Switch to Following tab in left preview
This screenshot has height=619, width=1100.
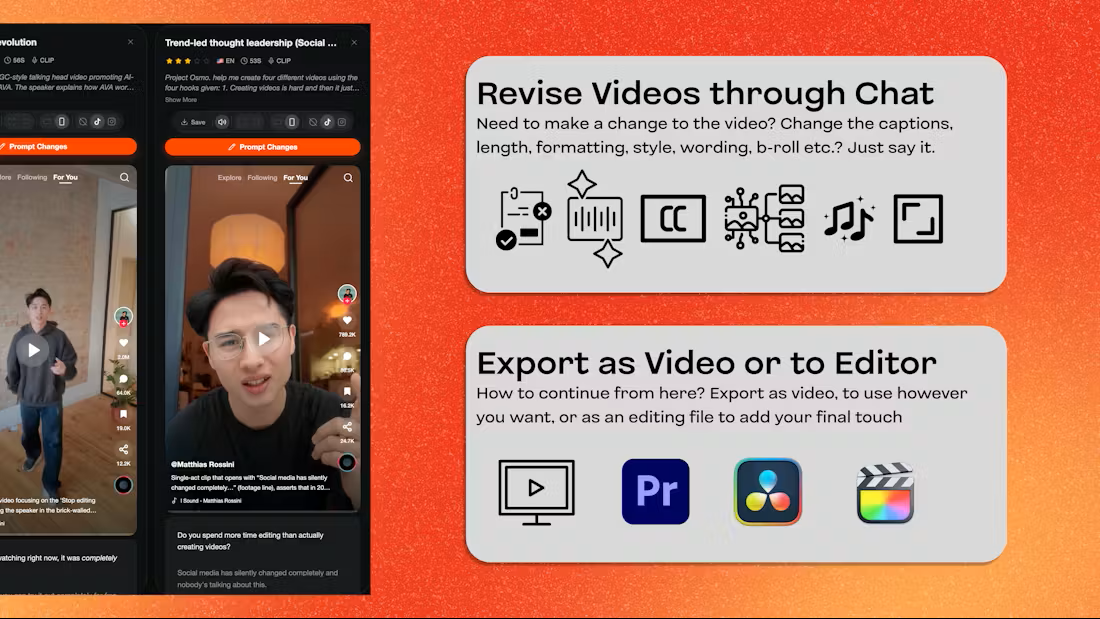[32, 178]
